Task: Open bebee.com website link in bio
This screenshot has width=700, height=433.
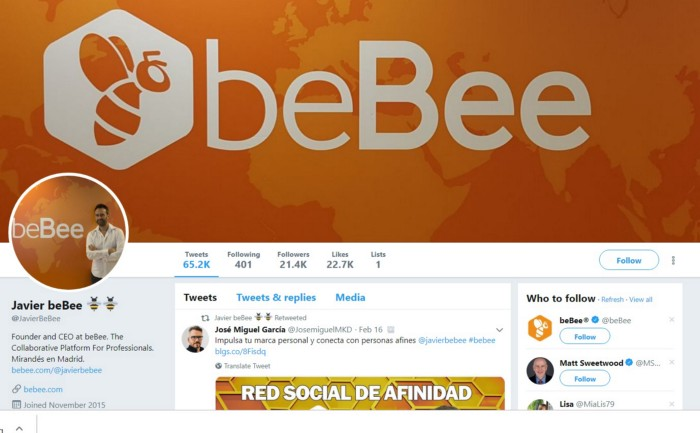Action: (43, 389)
